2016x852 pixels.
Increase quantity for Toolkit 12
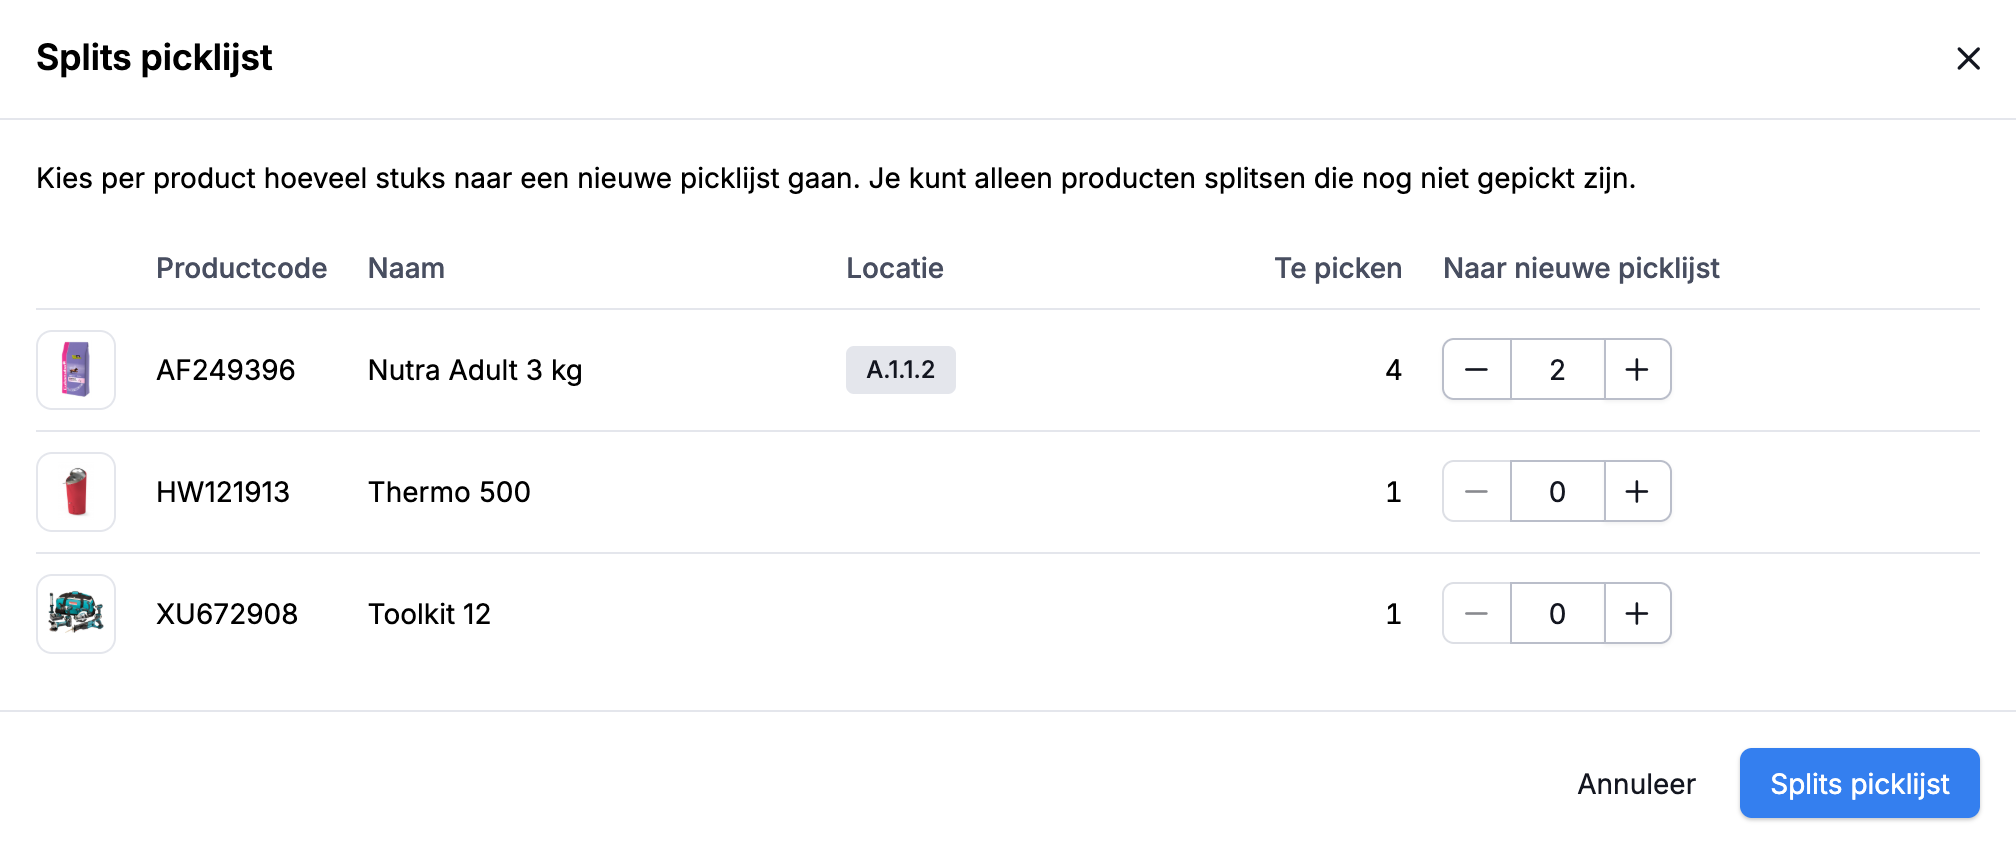1637,614
